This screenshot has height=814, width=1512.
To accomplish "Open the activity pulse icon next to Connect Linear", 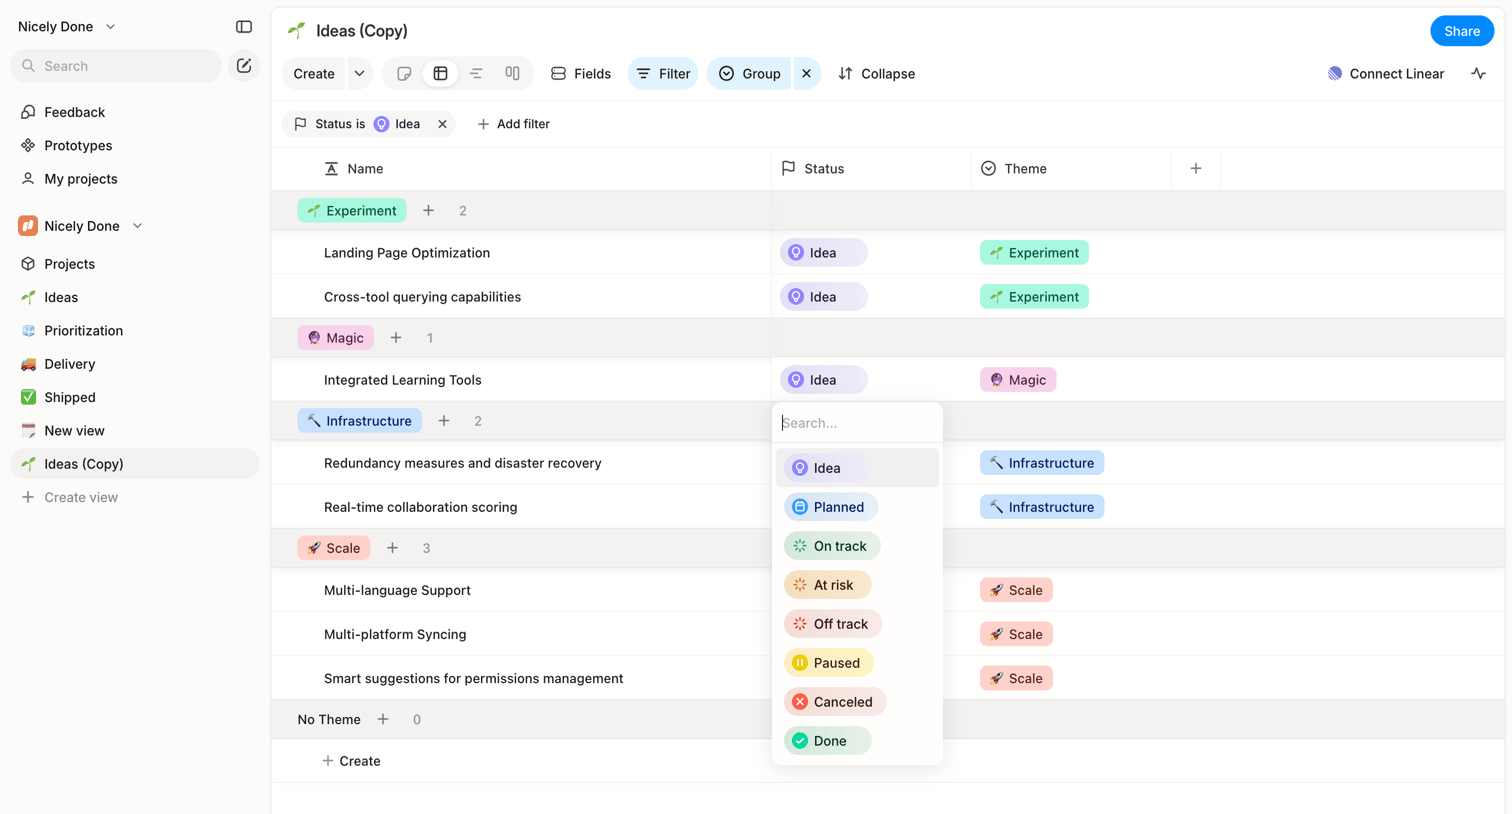I will (1478, 74).
